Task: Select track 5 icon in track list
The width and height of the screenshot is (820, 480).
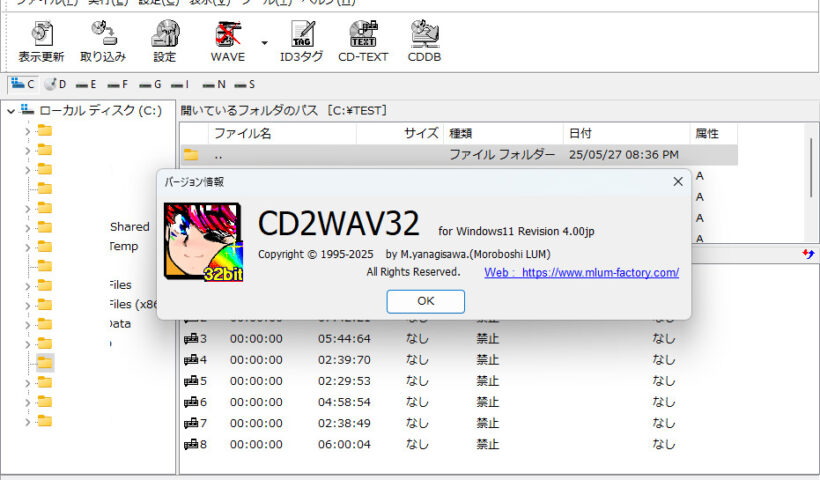Action: tap(191, 381)
